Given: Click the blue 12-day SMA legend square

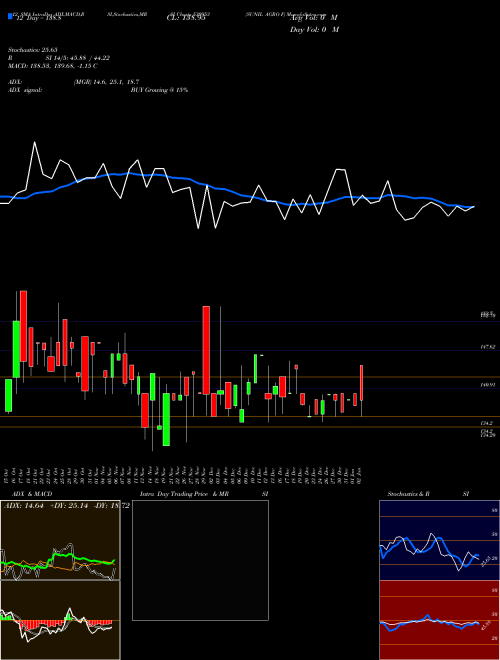Looking at the screenshot, I should tap(10, 16).
